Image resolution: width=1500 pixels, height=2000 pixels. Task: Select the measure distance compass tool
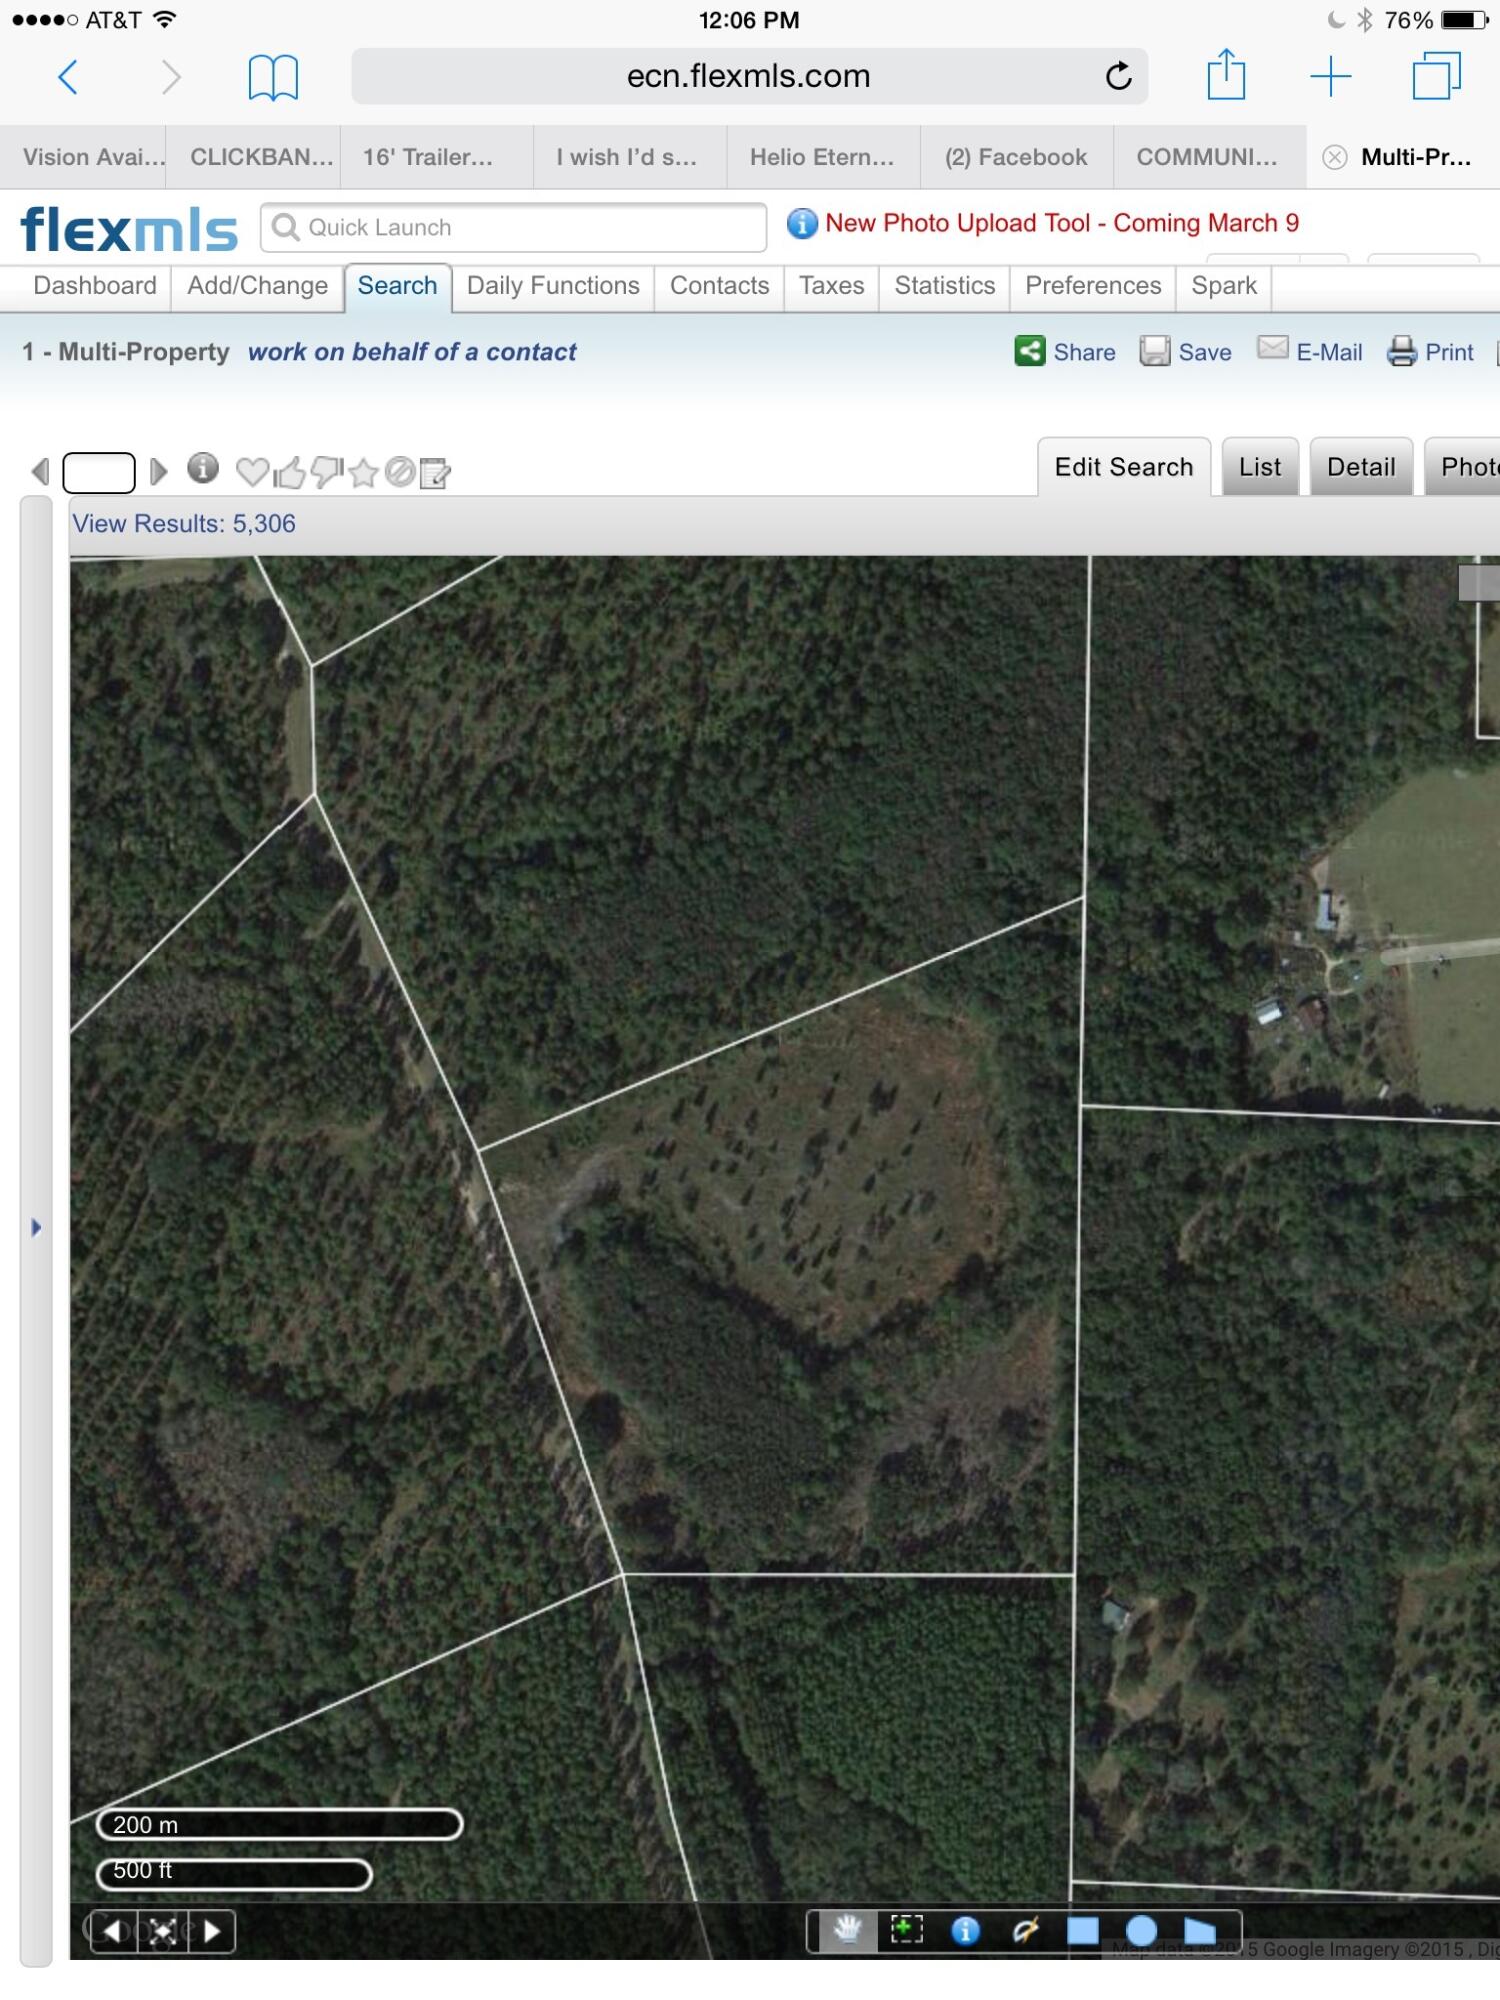1025,1930
